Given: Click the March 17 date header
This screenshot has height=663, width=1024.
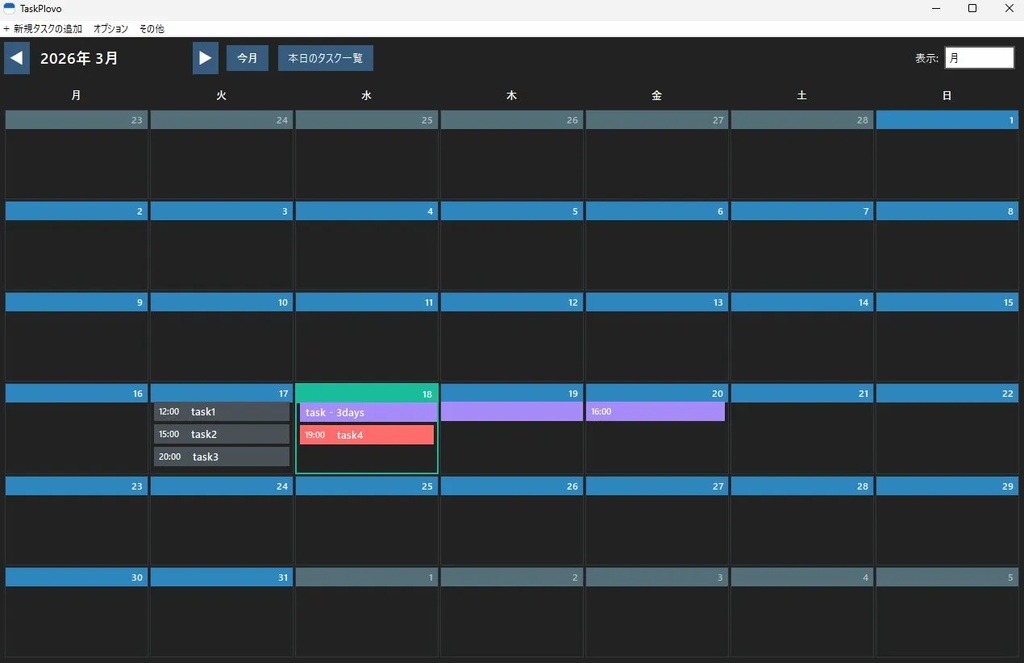Looking at the screenshot, I should 220,393.
